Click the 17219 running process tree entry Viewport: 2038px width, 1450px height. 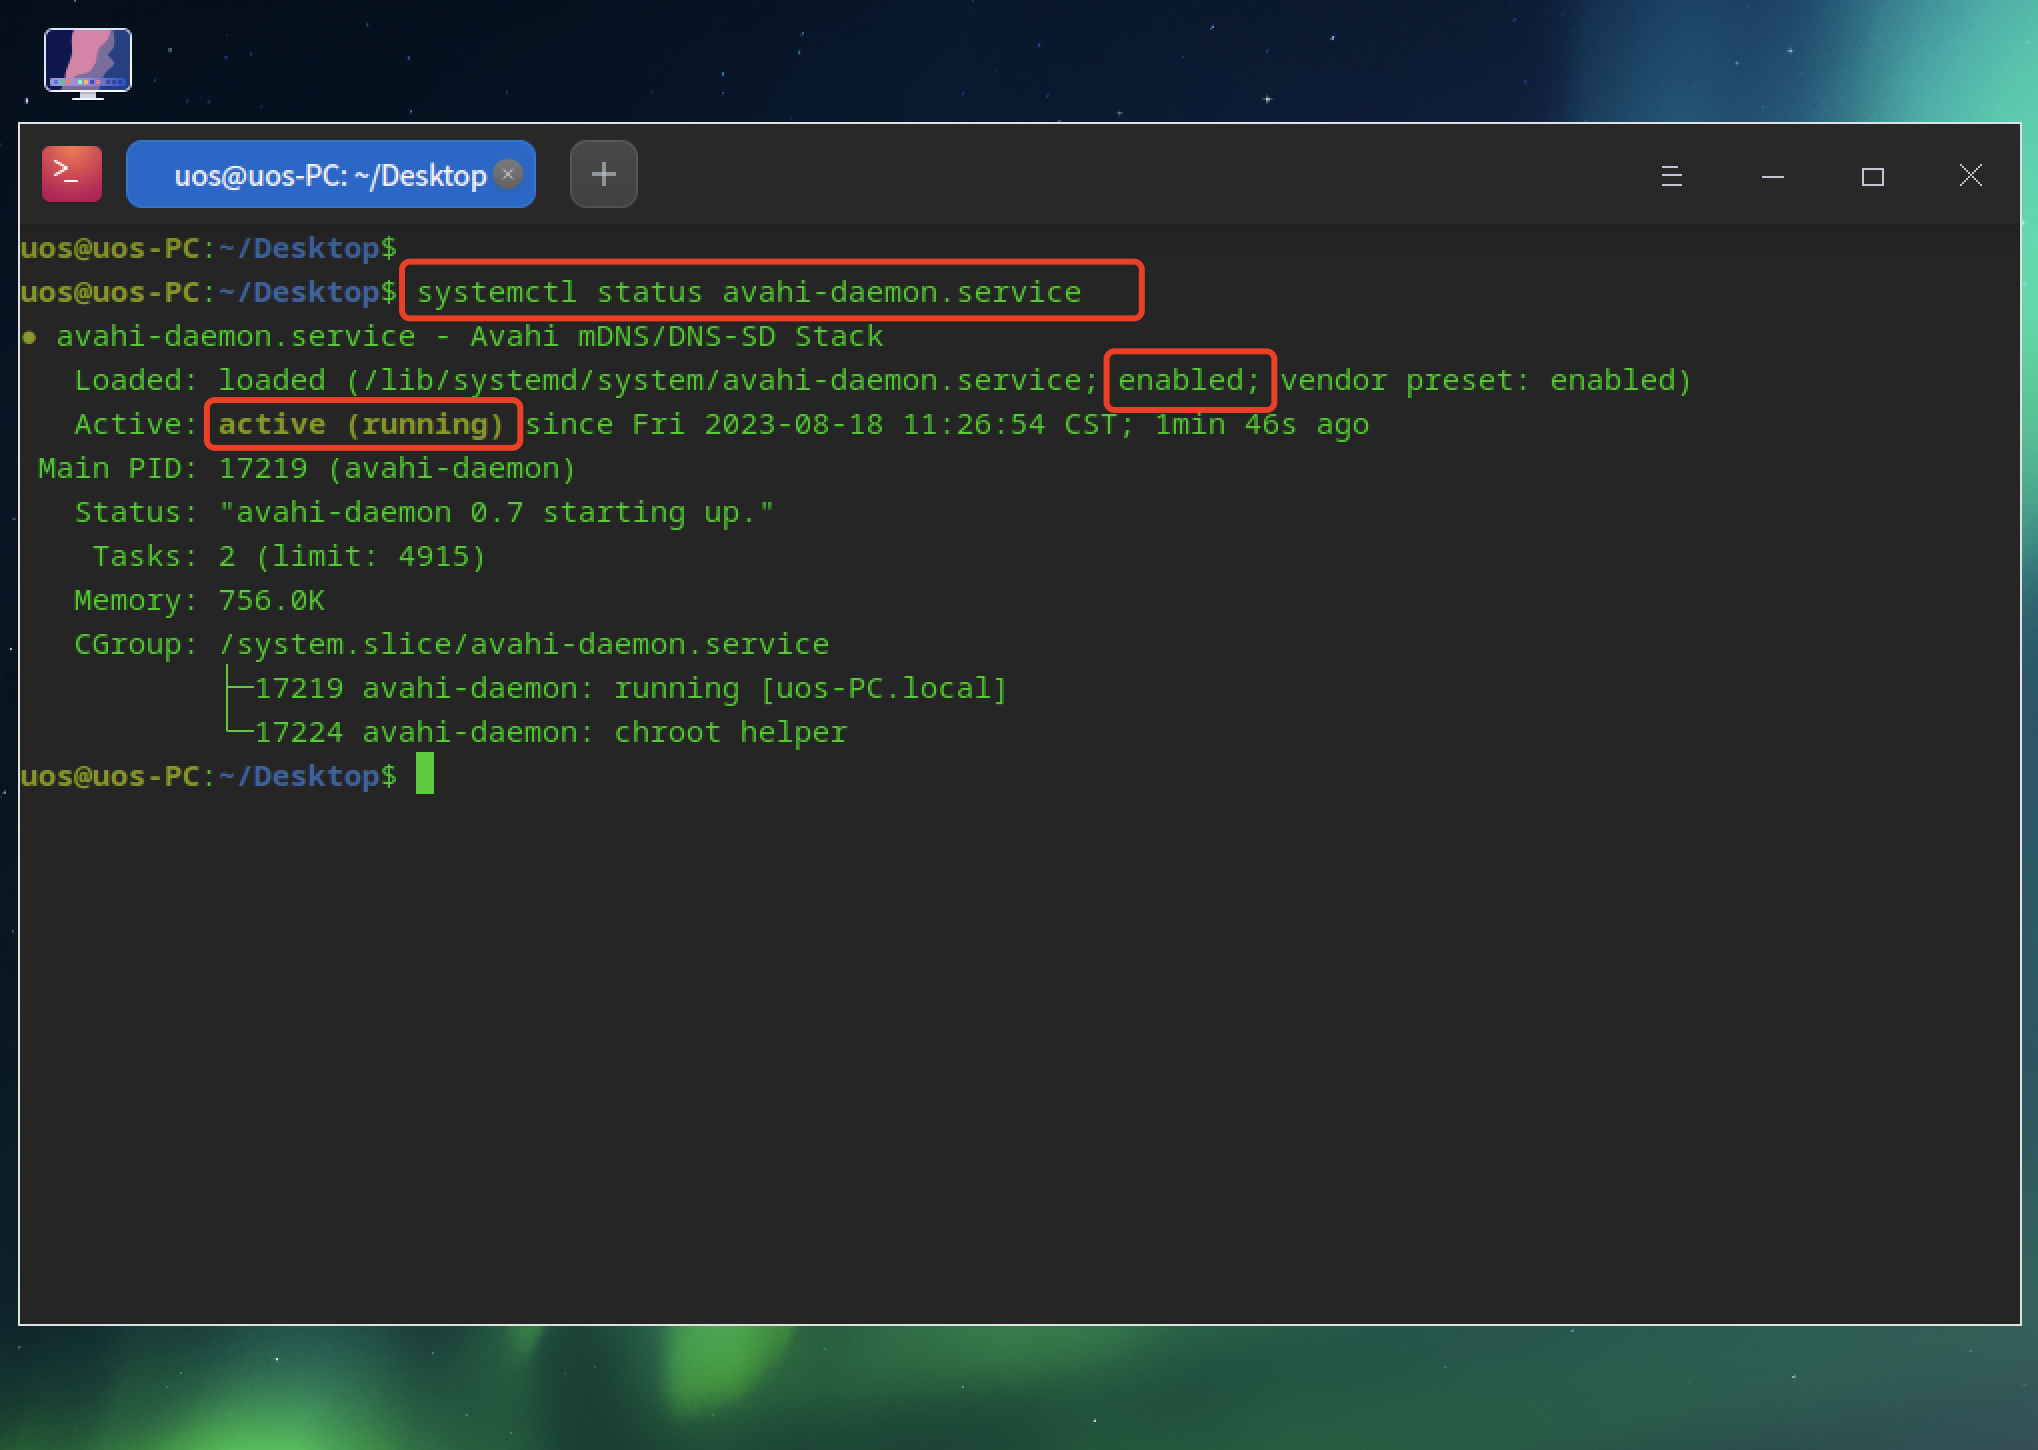tap(630, 688)
